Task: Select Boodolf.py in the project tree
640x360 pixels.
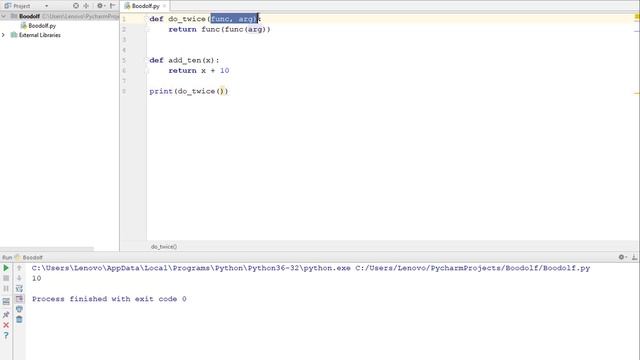Action: [42, 26]
